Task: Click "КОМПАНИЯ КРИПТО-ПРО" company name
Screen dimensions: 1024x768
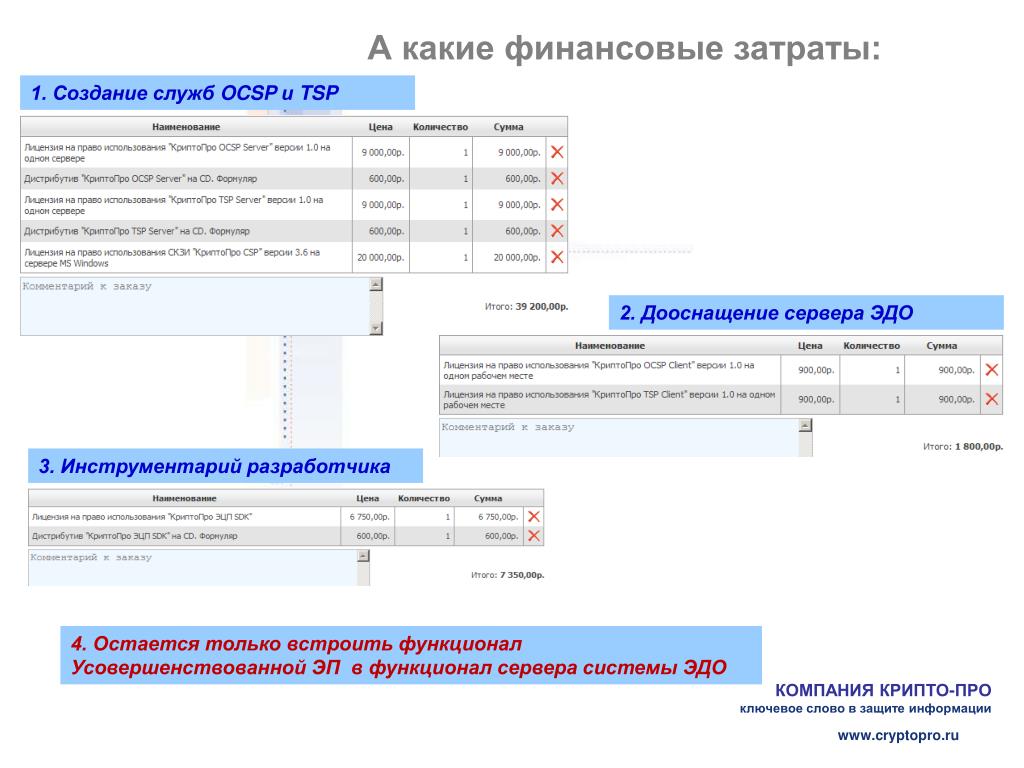Action: click(883, 690)
